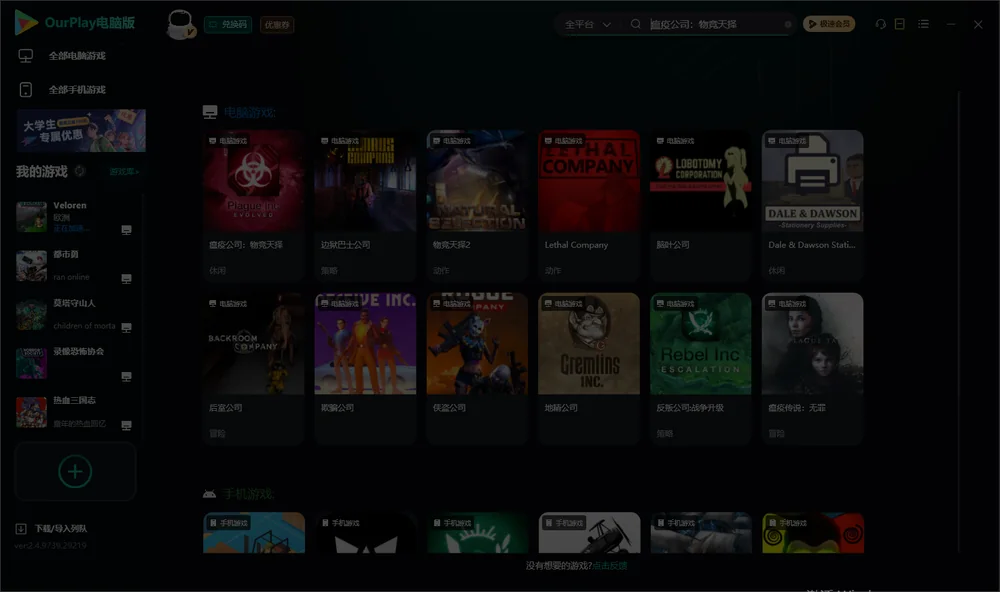Open the main menu list icon
This screenshot has width=1000, height=592.
(923, 24)
